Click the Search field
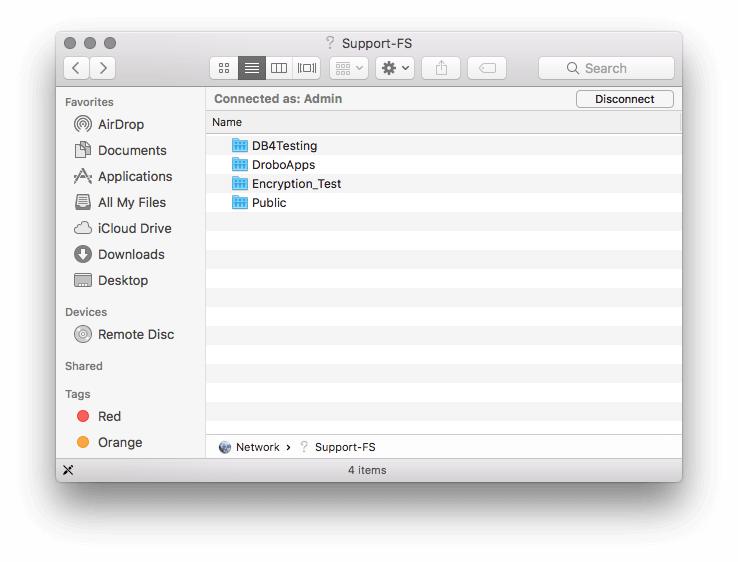The image size is (738, 562). pos(606,68)
